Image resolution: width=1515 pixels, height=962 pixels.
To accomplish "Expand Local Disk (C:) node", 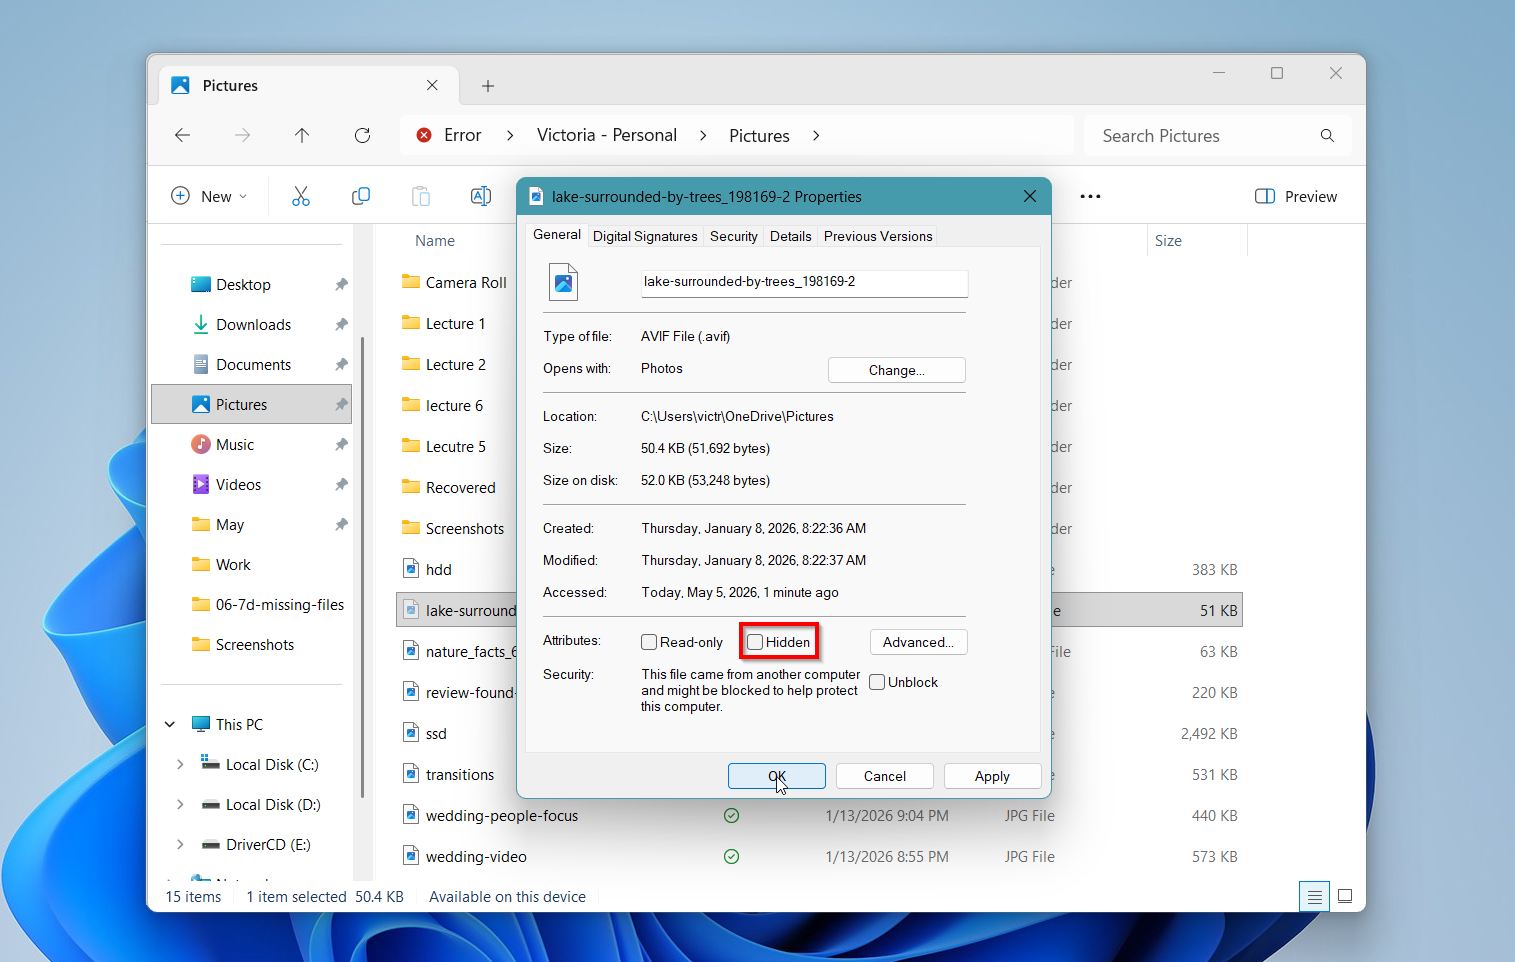I will pos(180,764).
